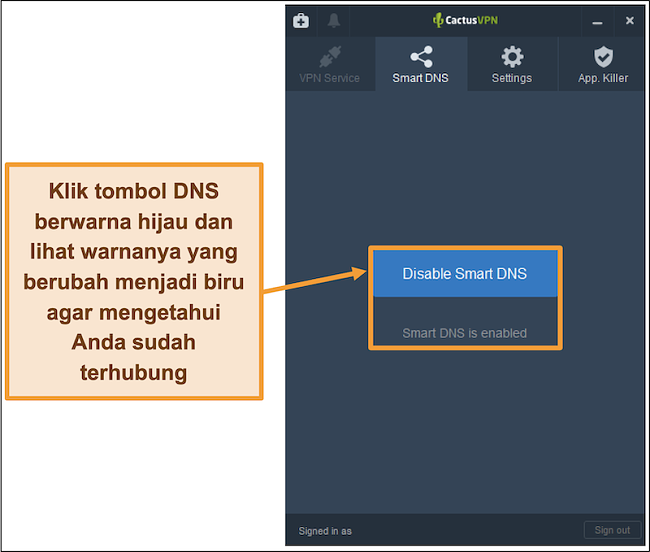Screen dimensions: 650x552
Task: Select the "Signed in as" label
Action: (325, 531)
